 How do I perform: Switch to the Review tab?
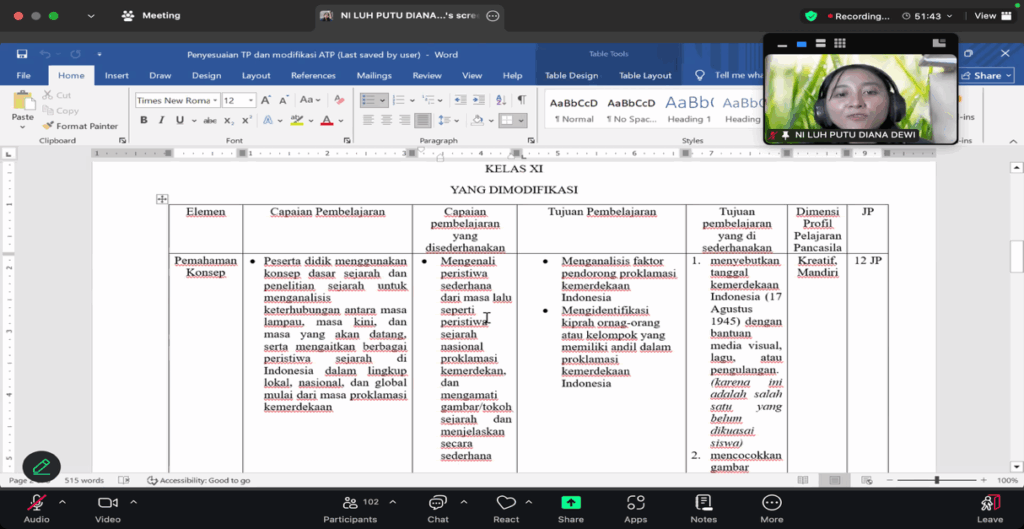click(427, 76)
